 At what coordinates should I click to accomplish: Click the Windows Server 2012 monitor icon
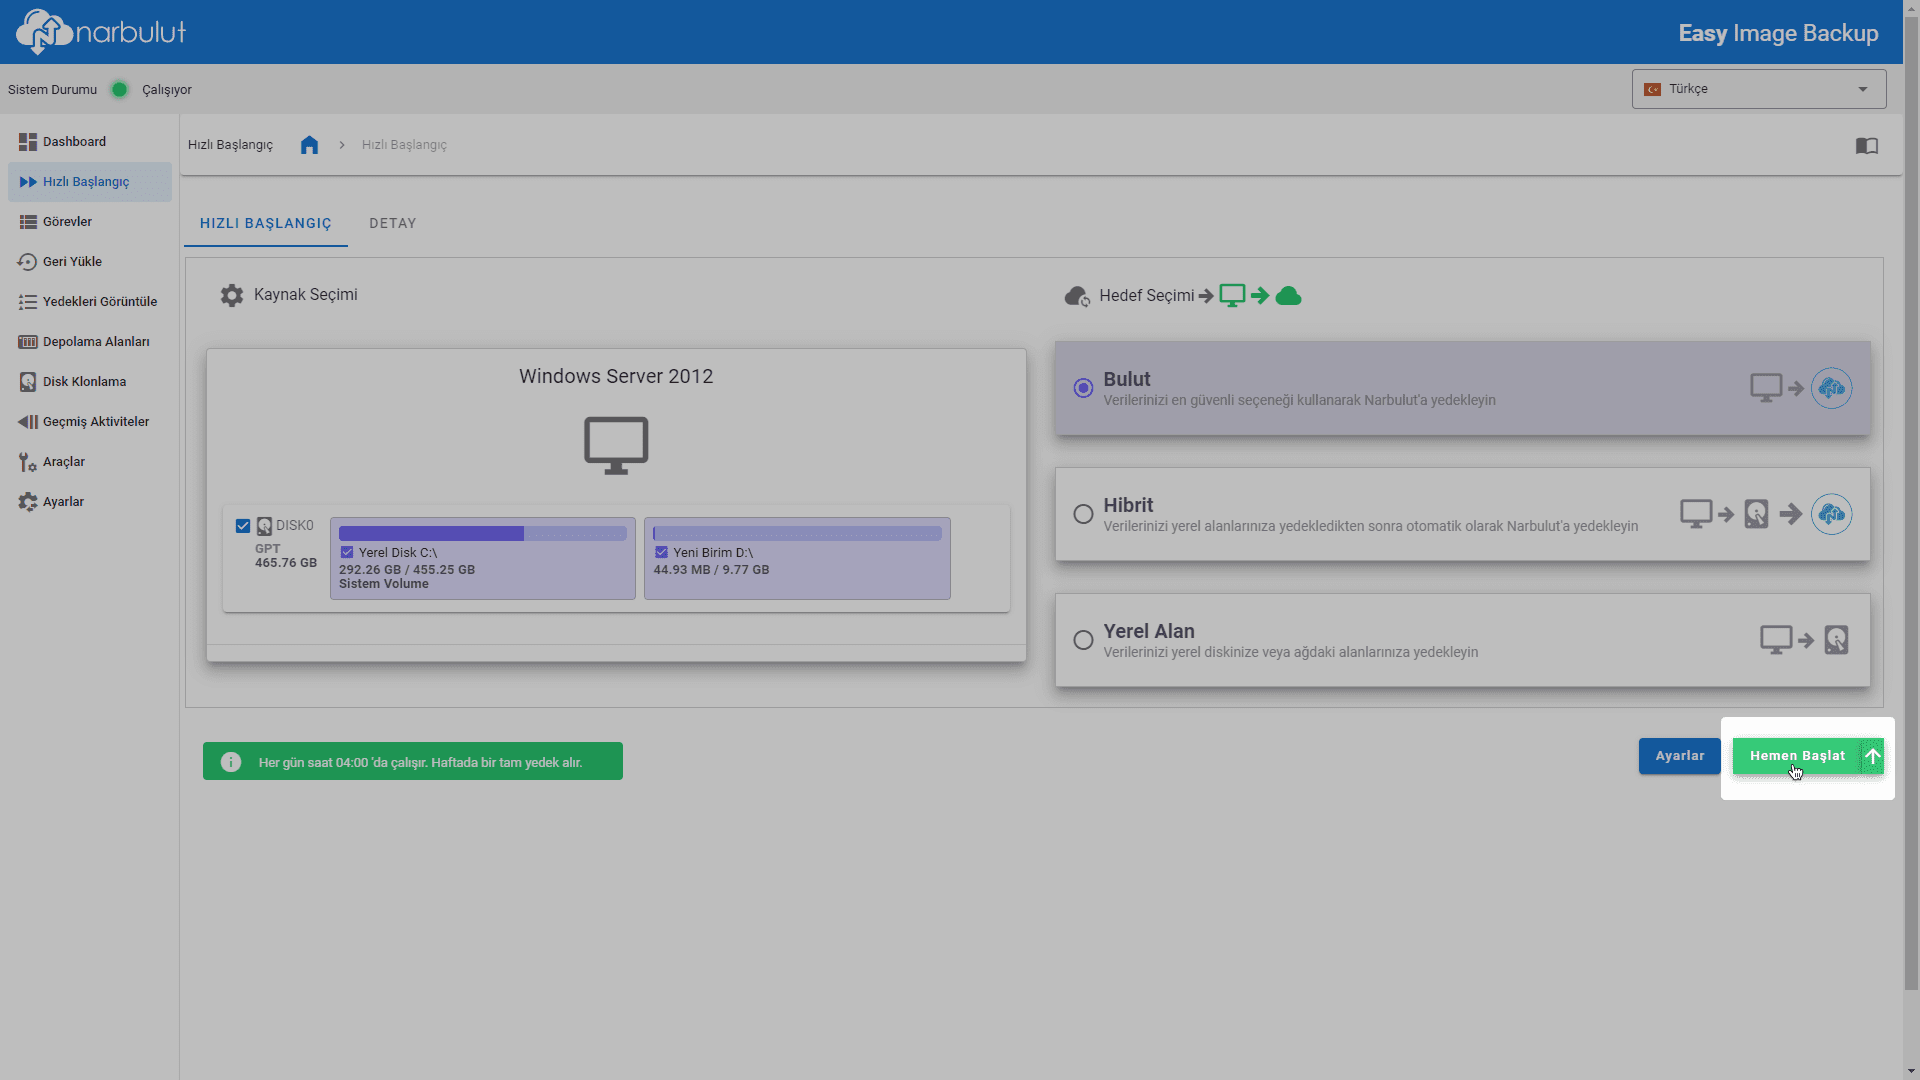point(616,445)
